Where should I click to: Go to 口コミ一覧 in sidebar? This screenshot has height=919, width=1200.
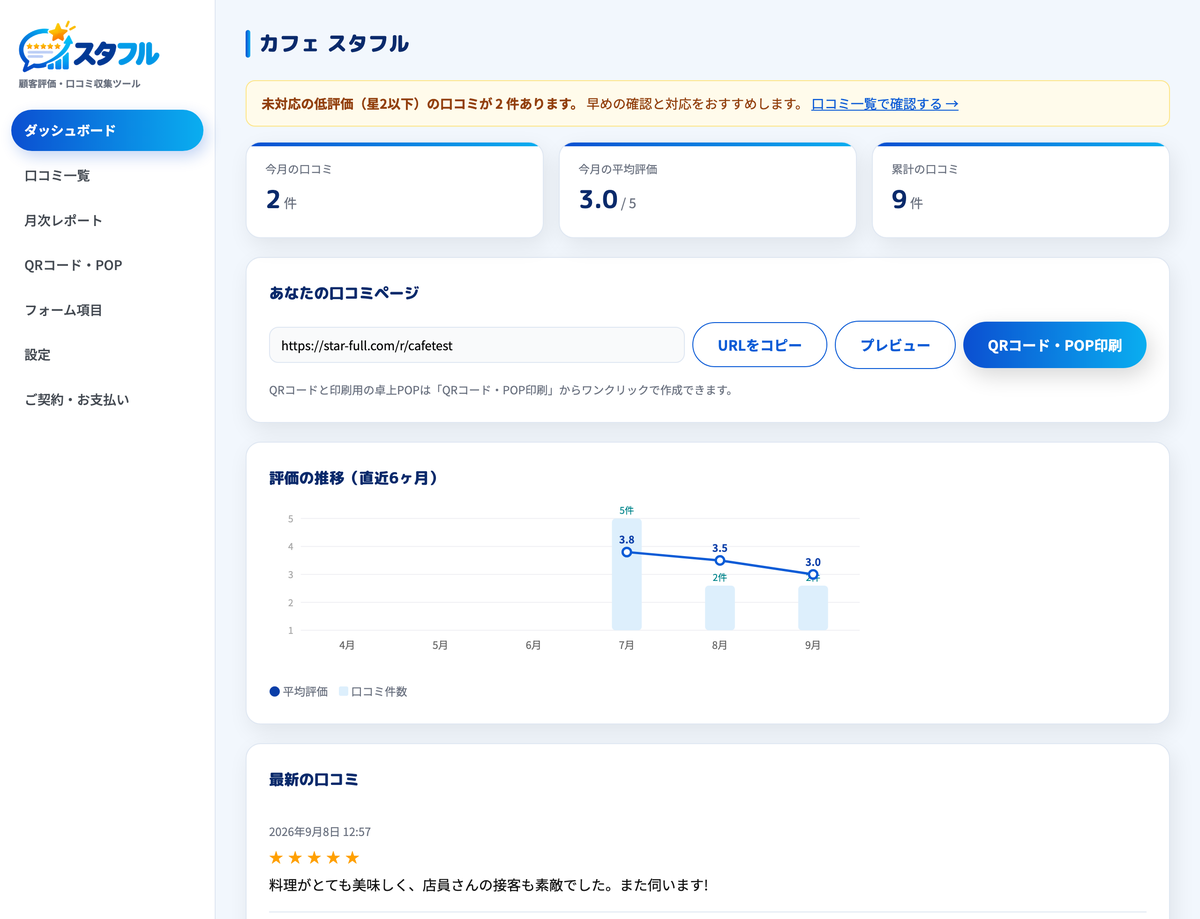(107, 175)
